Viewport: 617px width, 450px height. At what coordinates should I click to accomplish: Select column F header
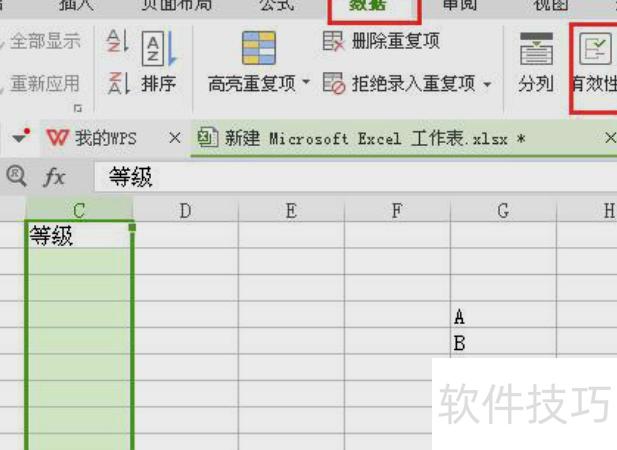tap(397, 210)
